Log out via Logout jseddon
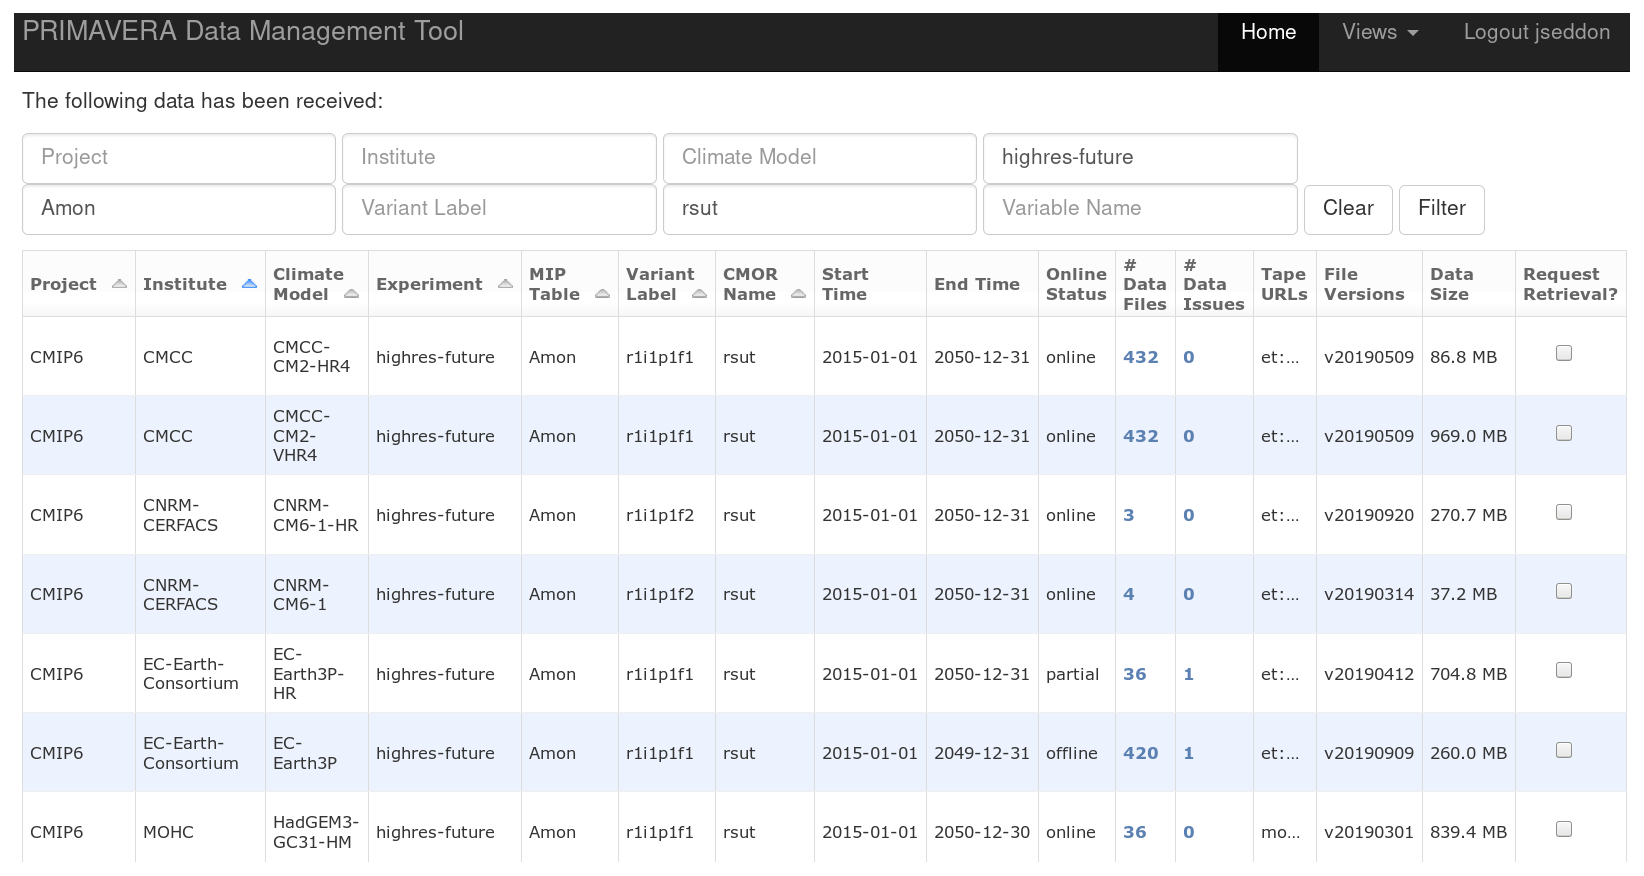The width and height of the screenshot is (1644, 876). coord(1536,32)
